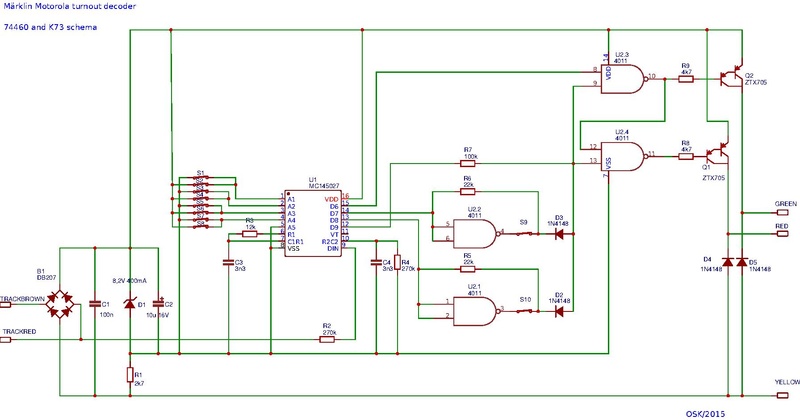Select the C2 10u/16V capacitor
This screenshot has height=420, width=800.
pyautogui.click(x=157, y=303)
